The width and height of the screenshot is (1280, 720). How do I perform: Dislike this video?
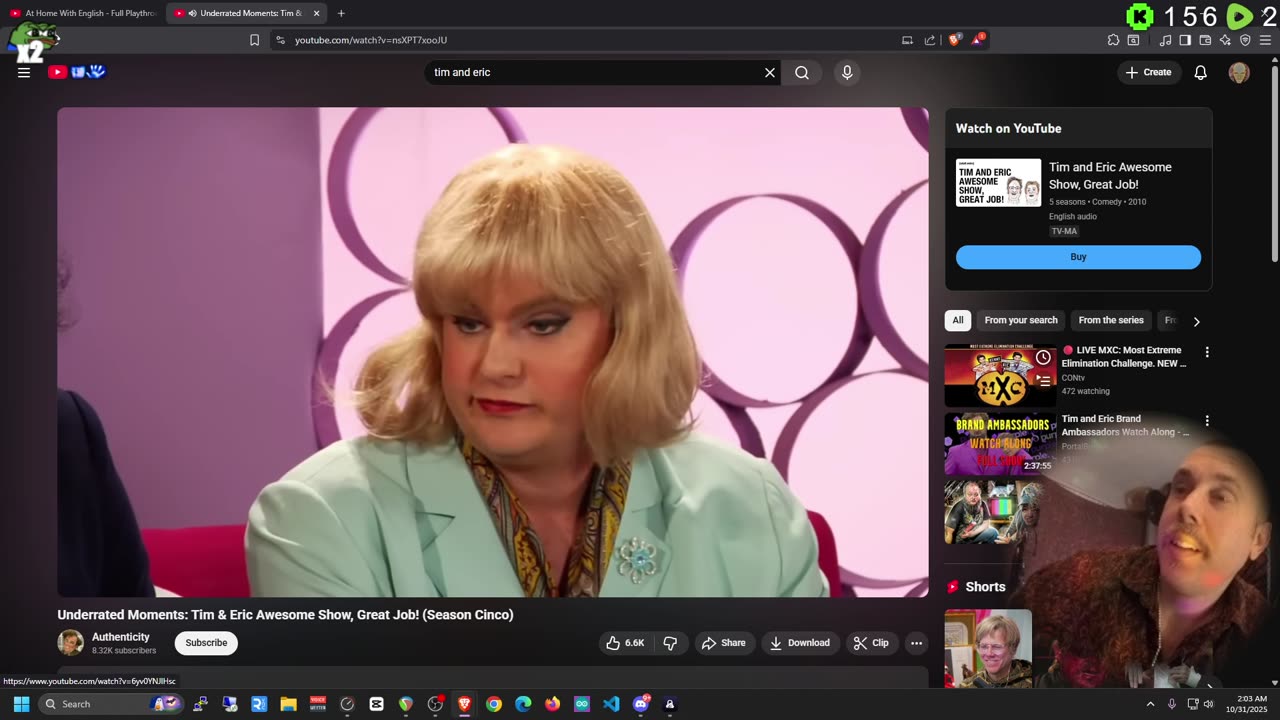[x=671, y=643]
